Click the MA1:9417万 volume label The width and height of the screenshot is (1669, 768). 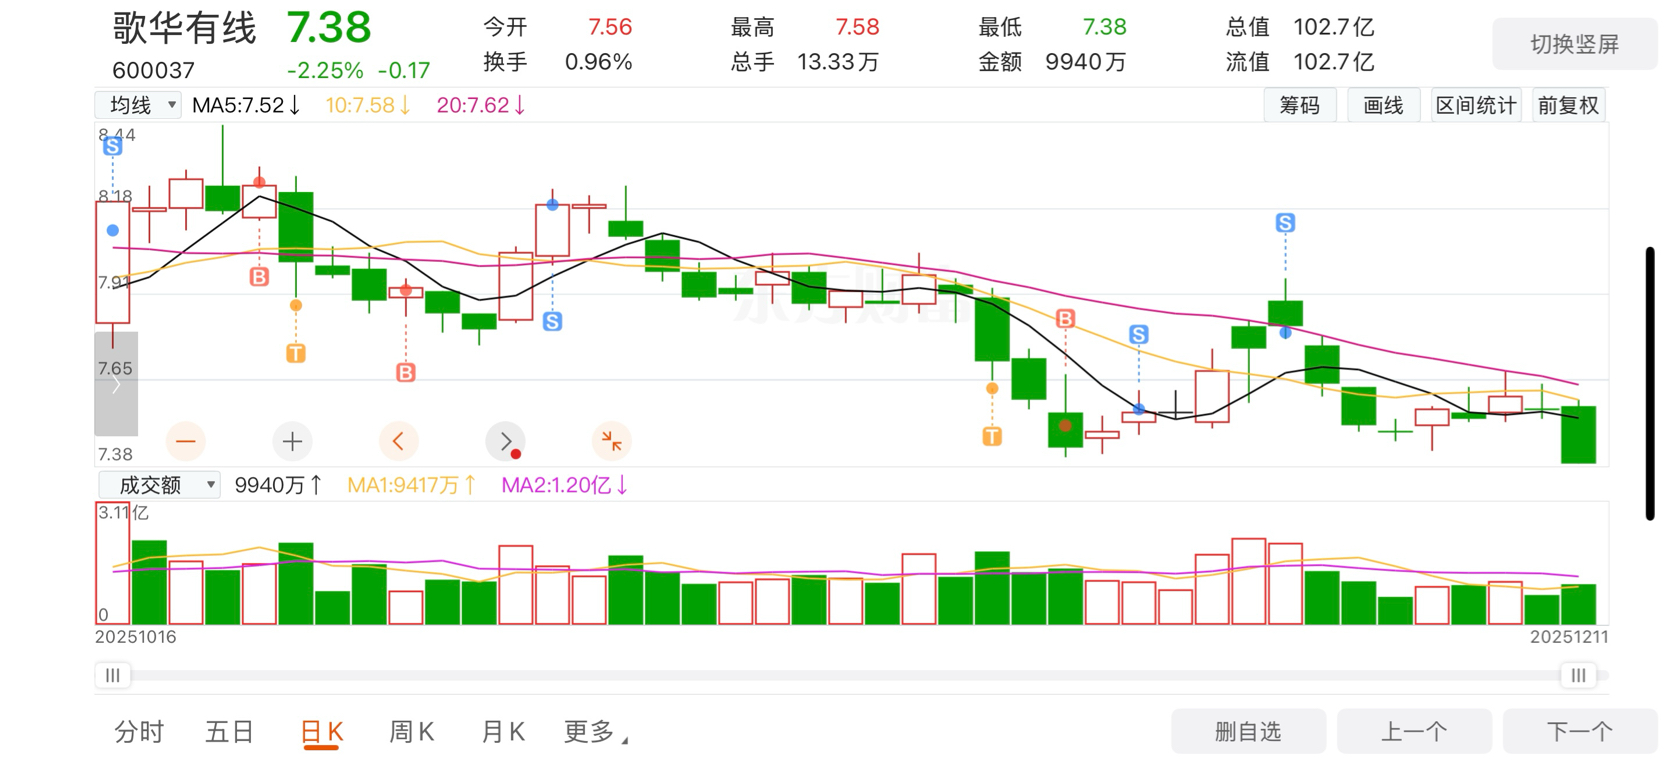click(412, 485)
